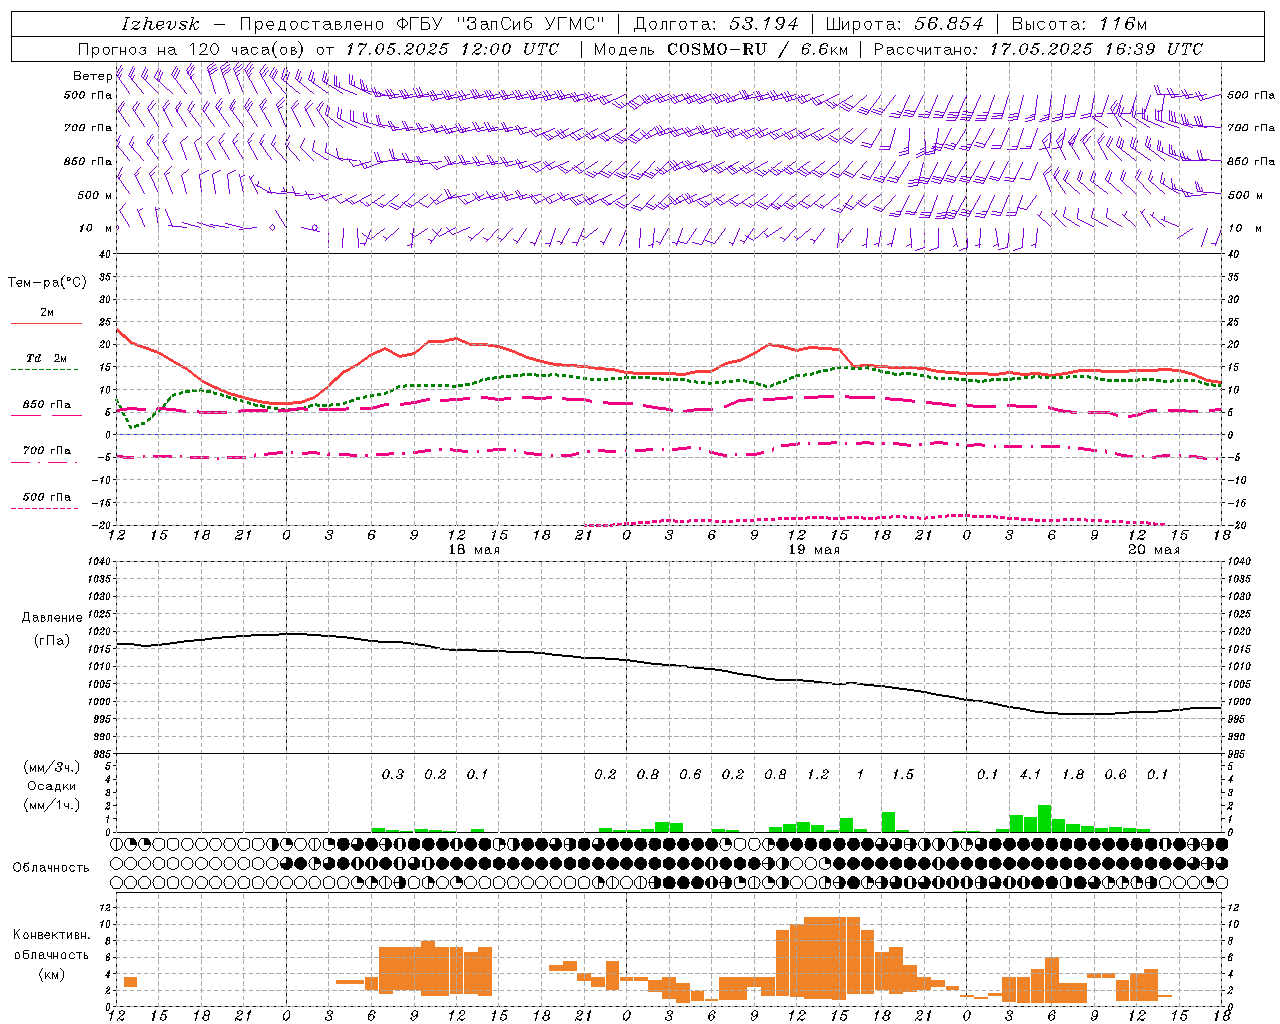Click the "19 мая" date label
1280x1024 pixels.
click(814, 550)
